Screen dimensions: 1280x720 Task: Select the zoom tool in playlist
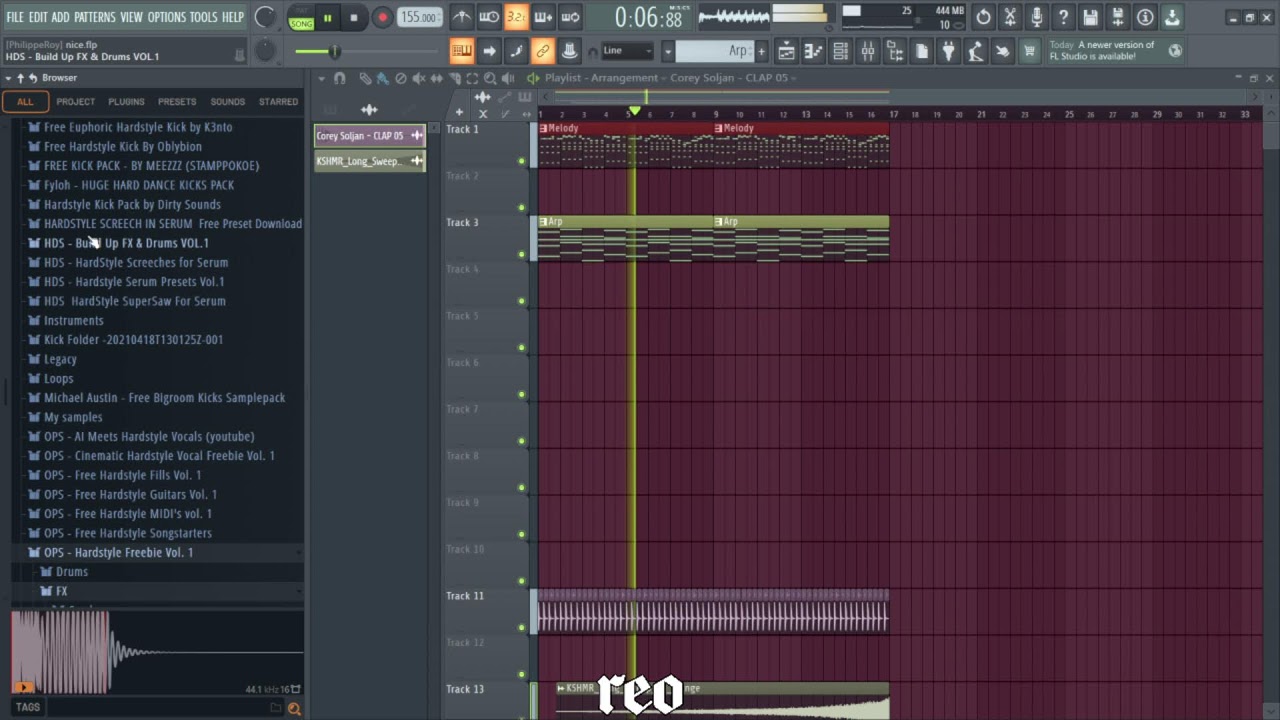(x=490, y=78)
